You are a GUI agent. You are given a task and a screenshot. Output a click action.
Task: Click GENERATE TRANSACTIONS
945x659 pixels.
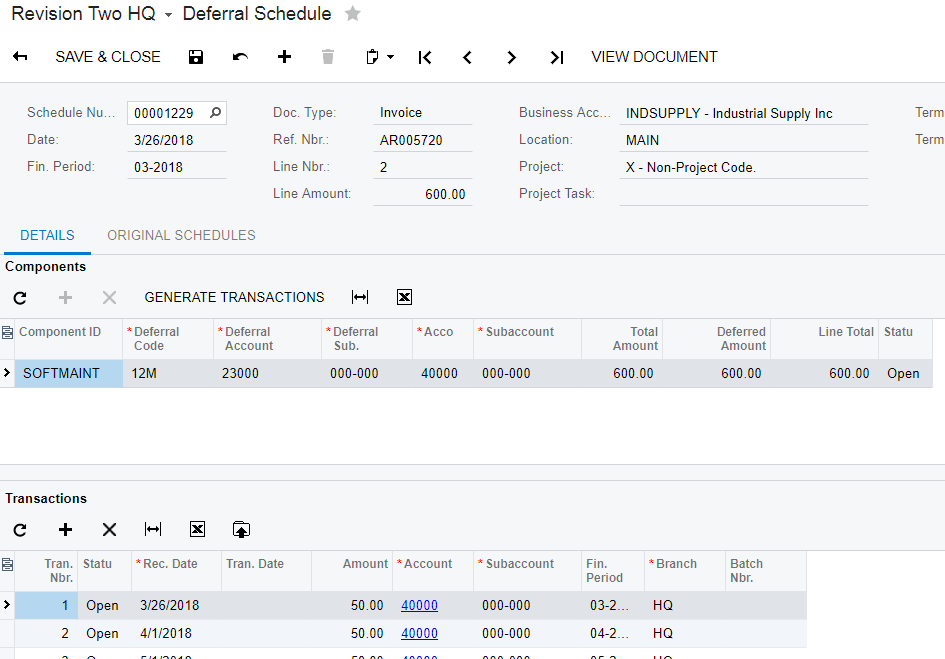(x=234, y=297)
